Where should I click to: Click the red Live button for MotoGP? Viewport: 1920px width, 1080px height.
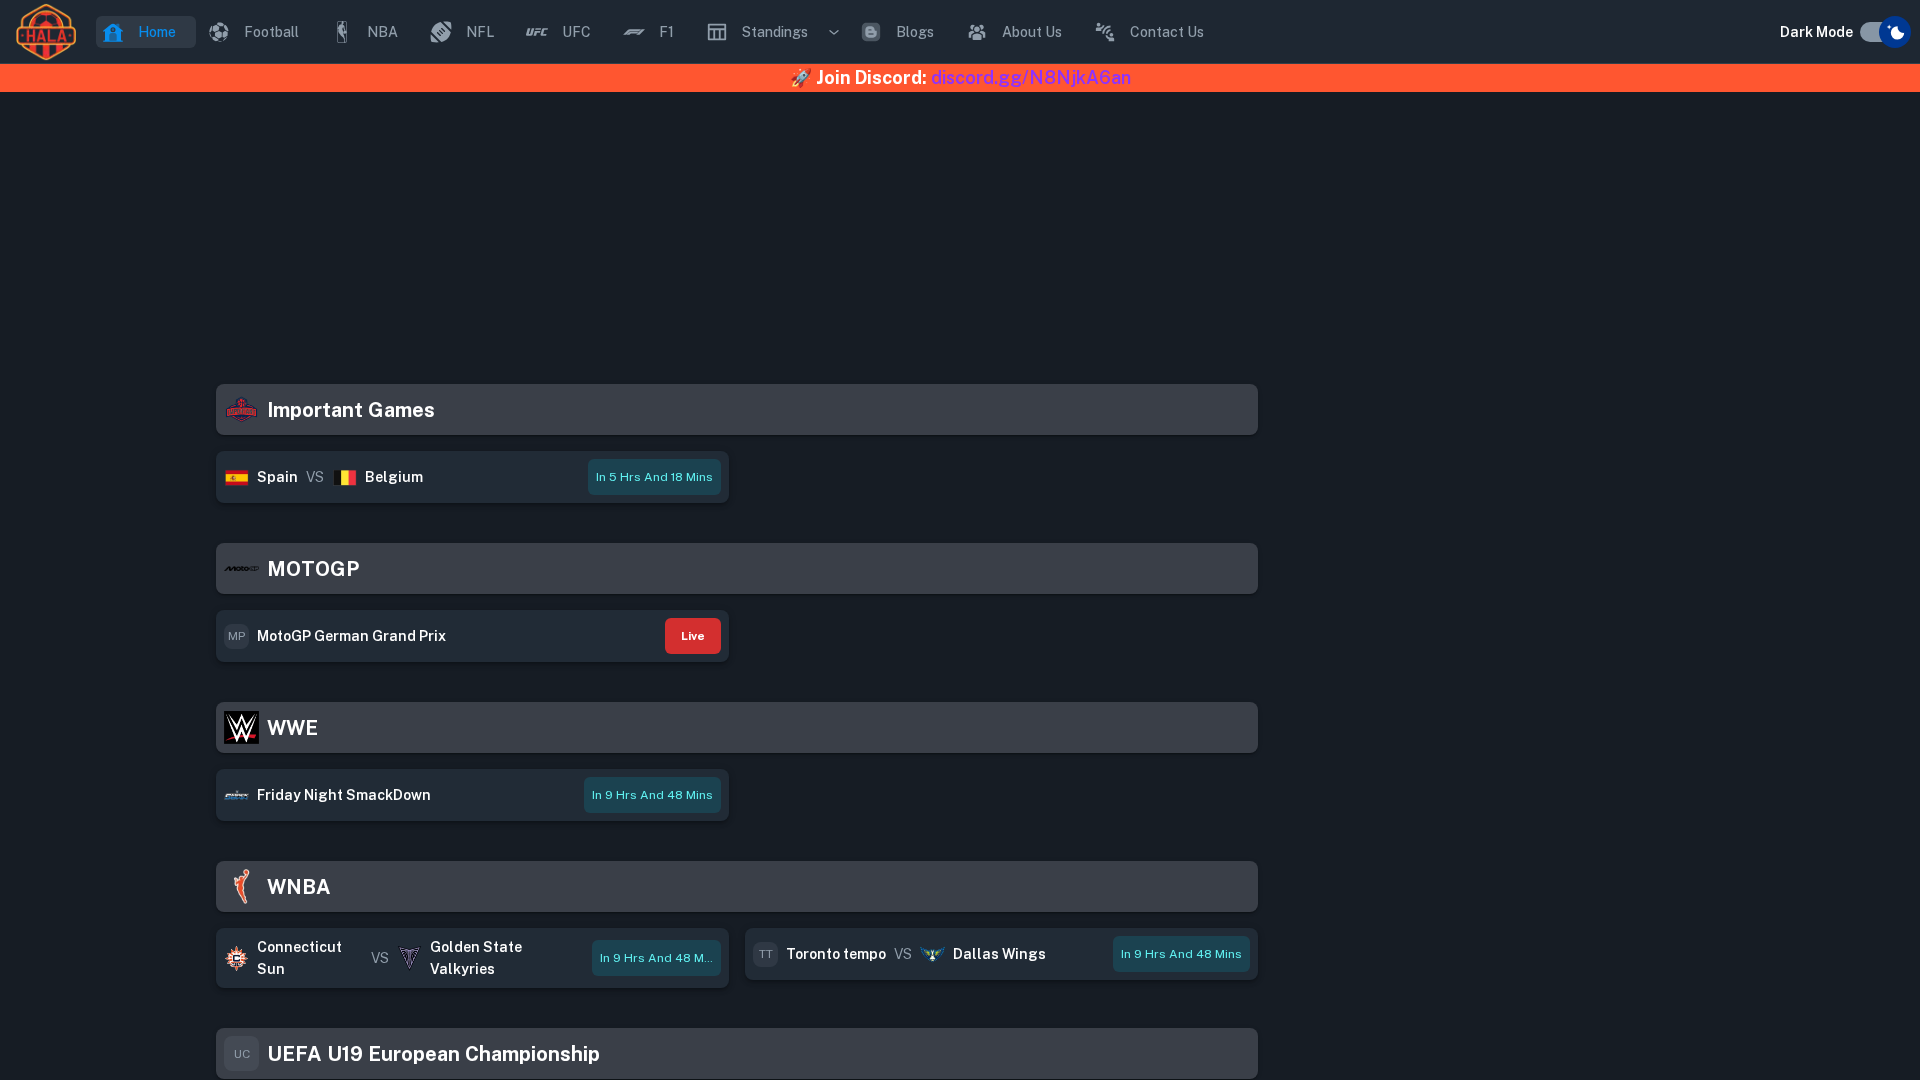click(x=693, y=636)
